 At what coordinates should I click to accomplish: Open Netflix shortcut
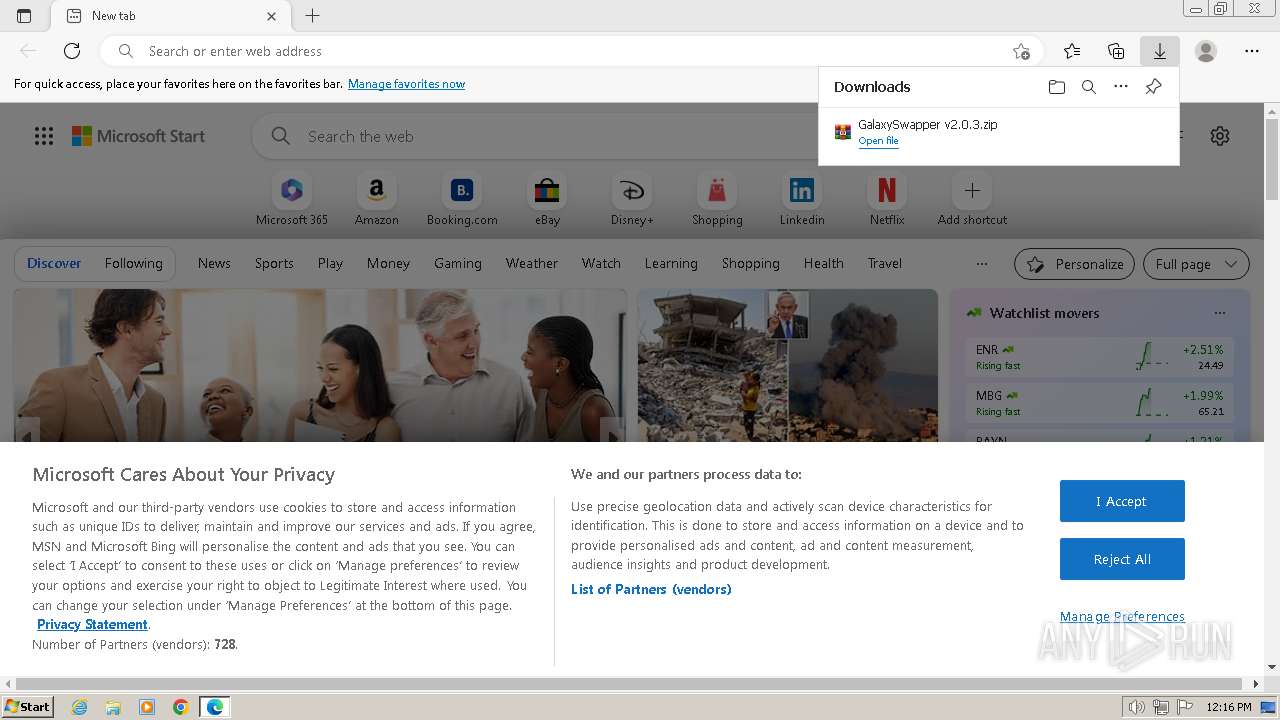tap(887, 200)
